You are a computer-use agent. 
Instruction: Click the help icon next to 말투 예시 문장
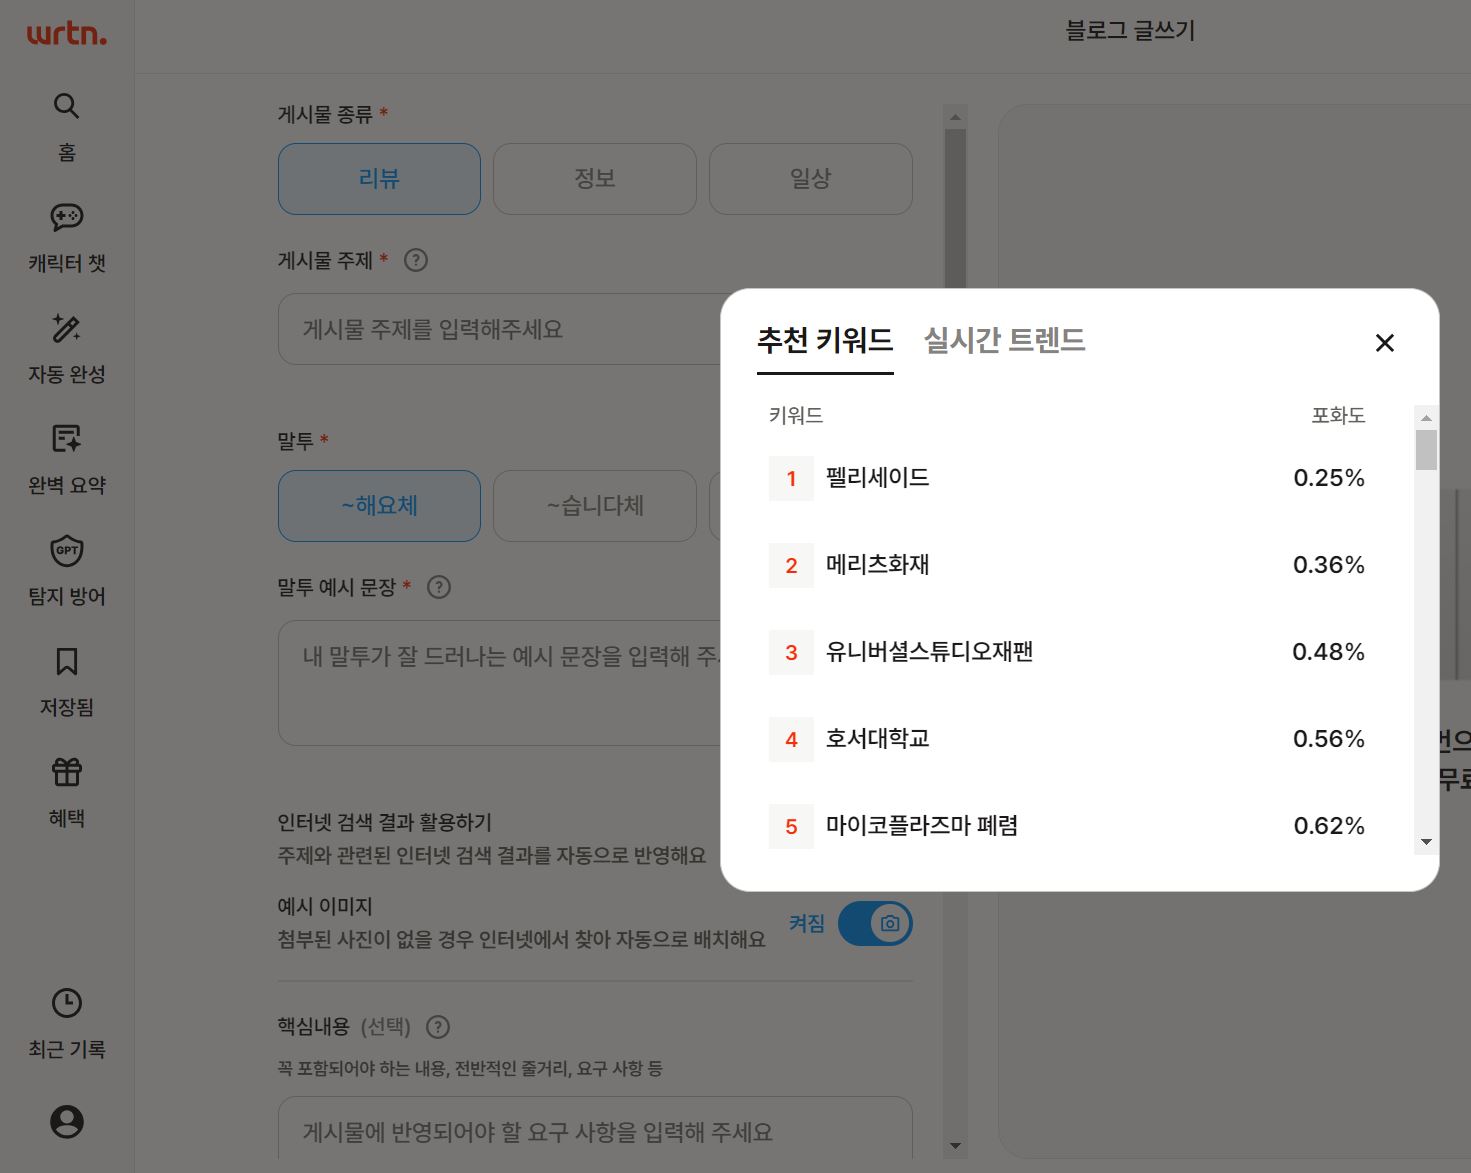pyautogui.click(x=438, y=587)
